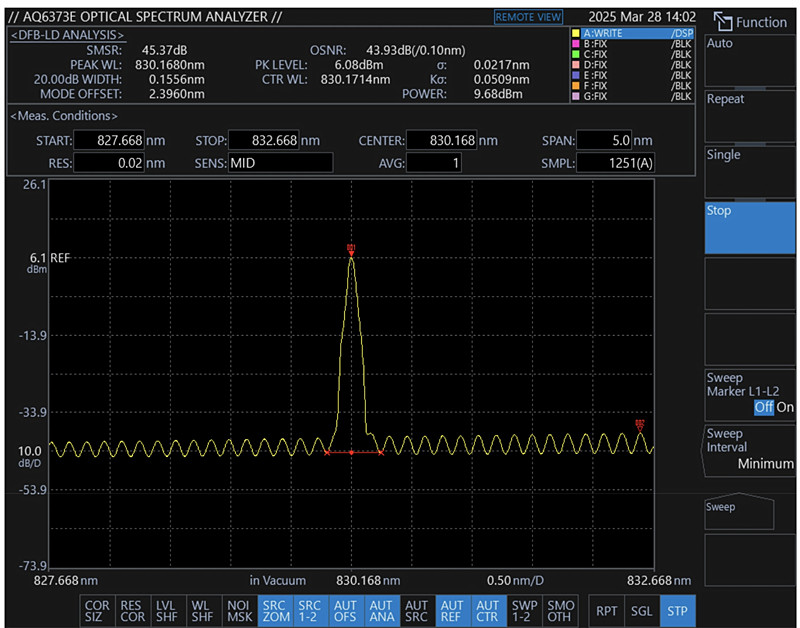Edit the SPAN value field
This screenshot has height=628, width=800.
[x=604, y=140]
